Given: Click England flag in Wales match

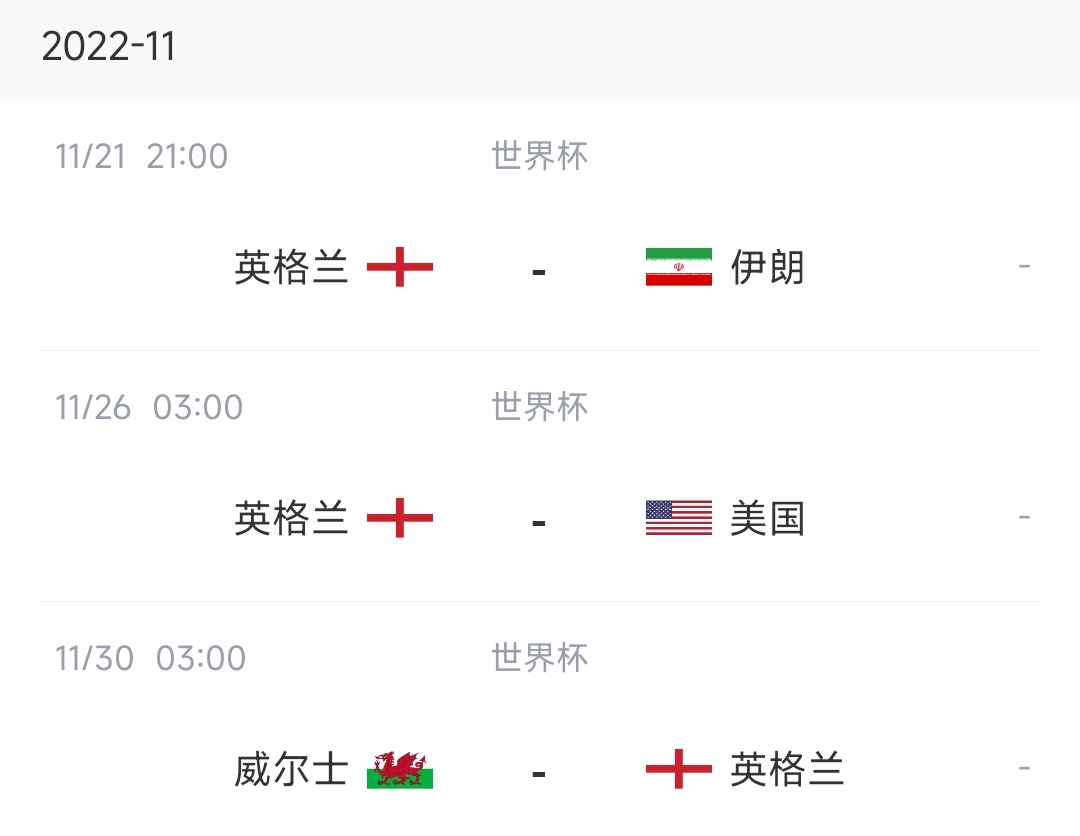Looking at the screenshot, I should (x=678, y=769).
